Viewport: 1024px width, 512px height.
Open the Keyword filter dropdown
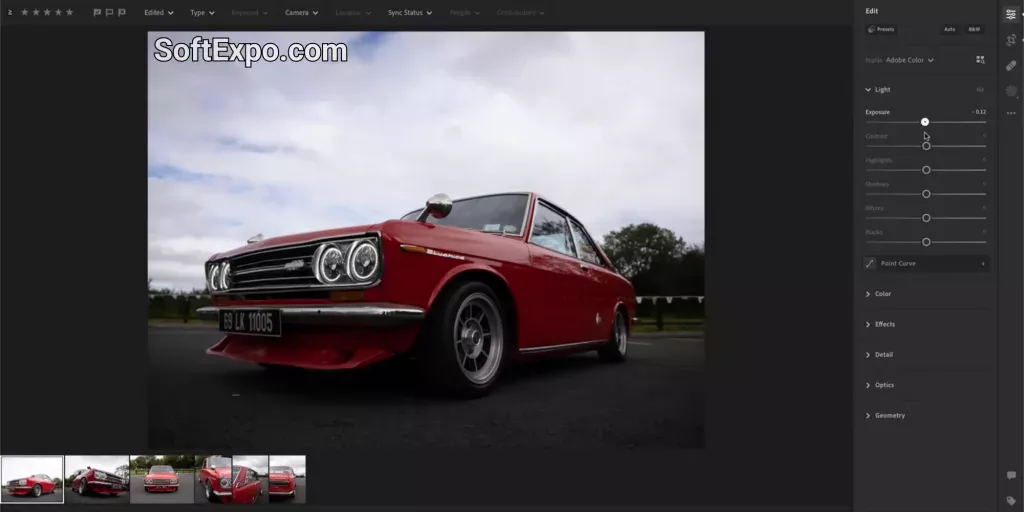pos(249,12)
